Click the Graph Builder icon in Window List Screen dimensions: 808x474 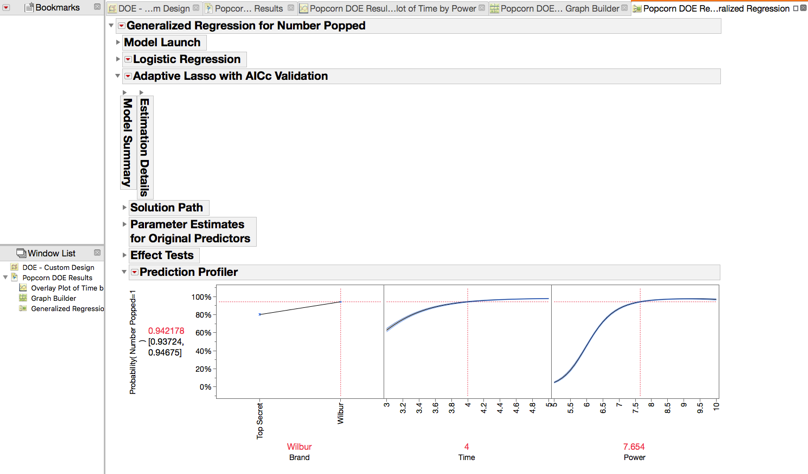[23, 298]
